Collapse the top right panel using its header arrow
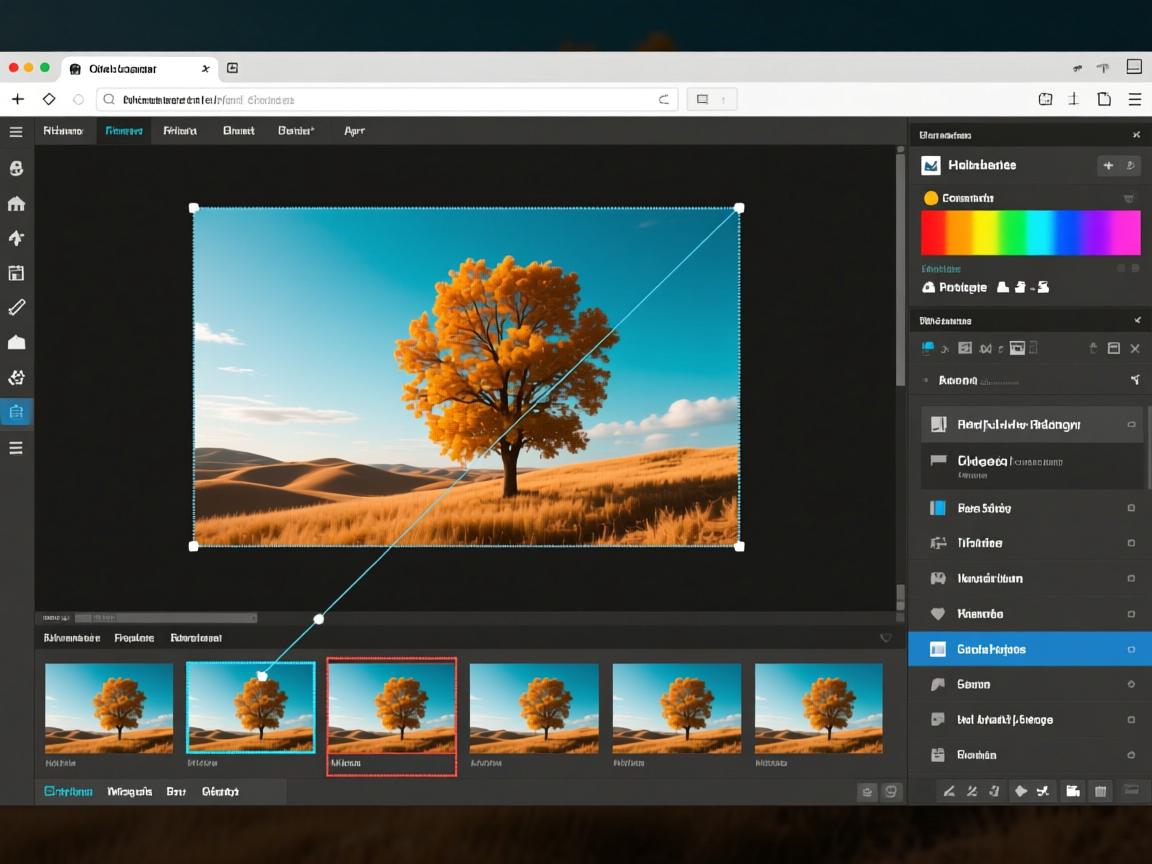 tap(1136, 135)
